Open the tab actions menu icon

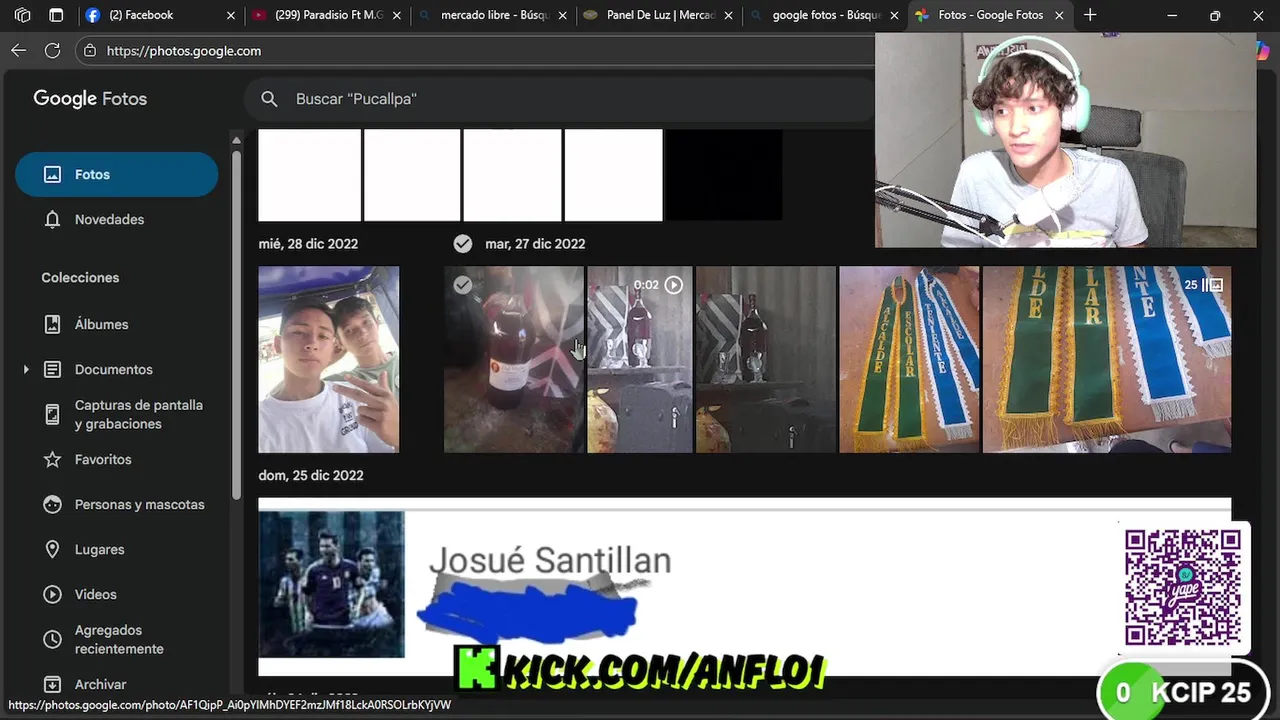coord(56,15)
